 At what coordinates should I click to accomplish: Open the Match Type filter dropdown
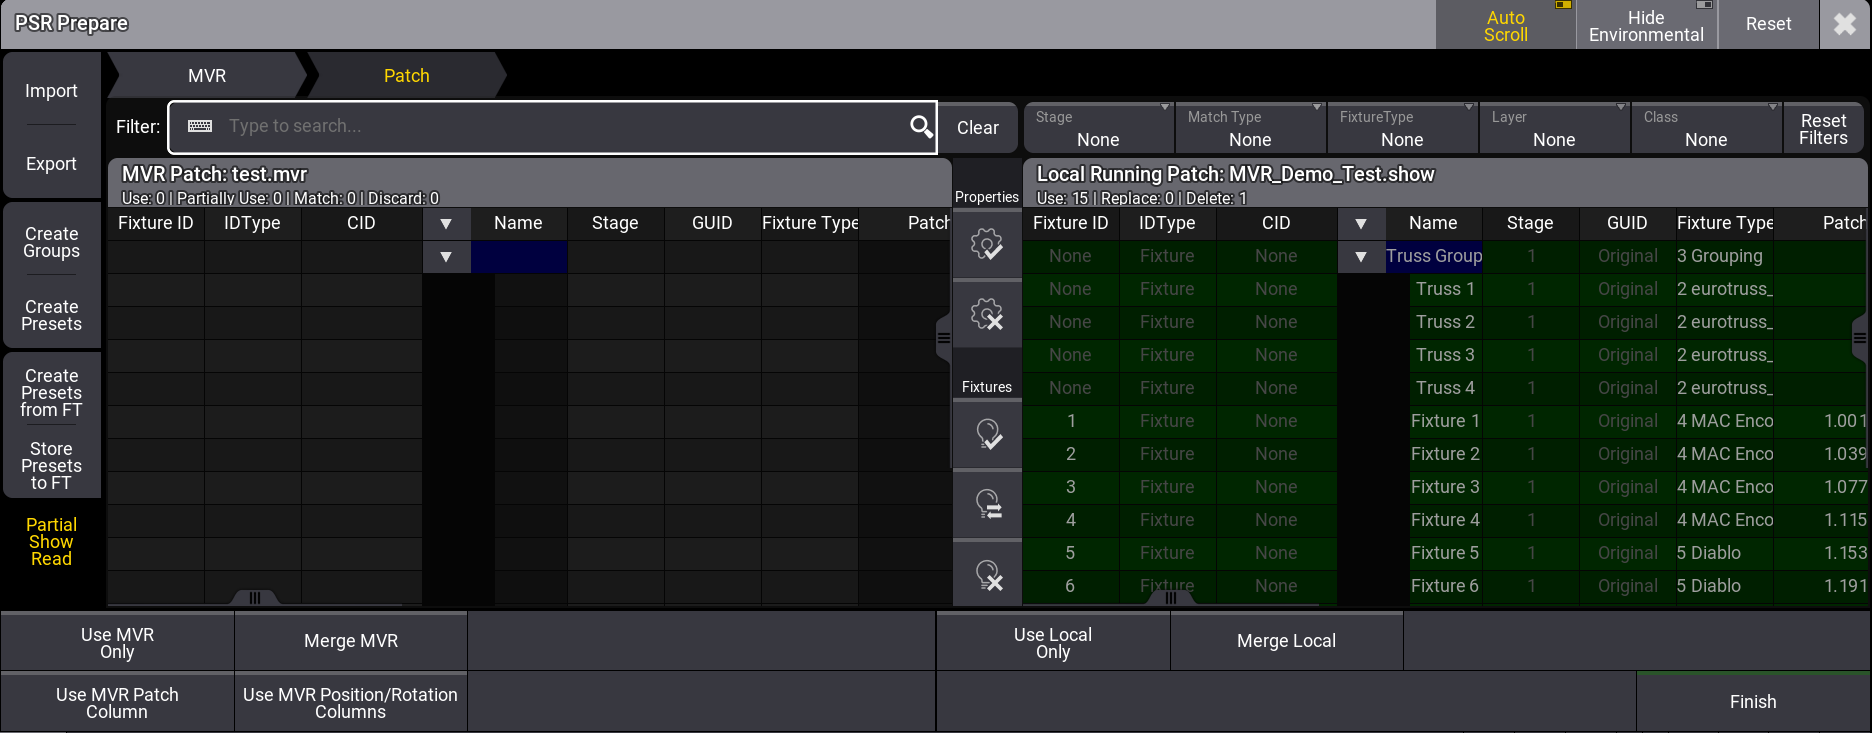pyautogui.click(x=1250, y=128)
